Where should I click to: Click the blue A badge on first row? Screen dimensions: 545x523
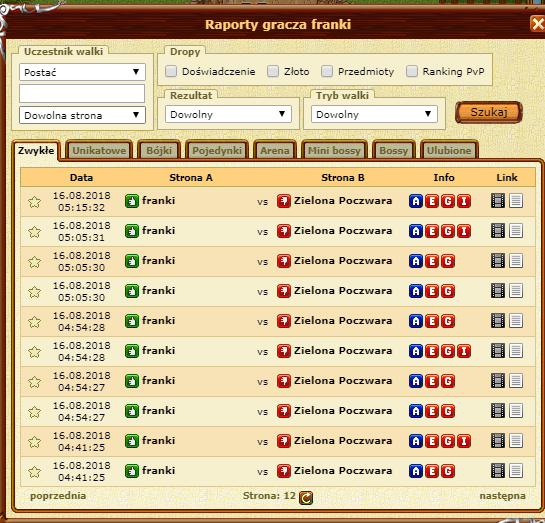click(x=416, y=201)
